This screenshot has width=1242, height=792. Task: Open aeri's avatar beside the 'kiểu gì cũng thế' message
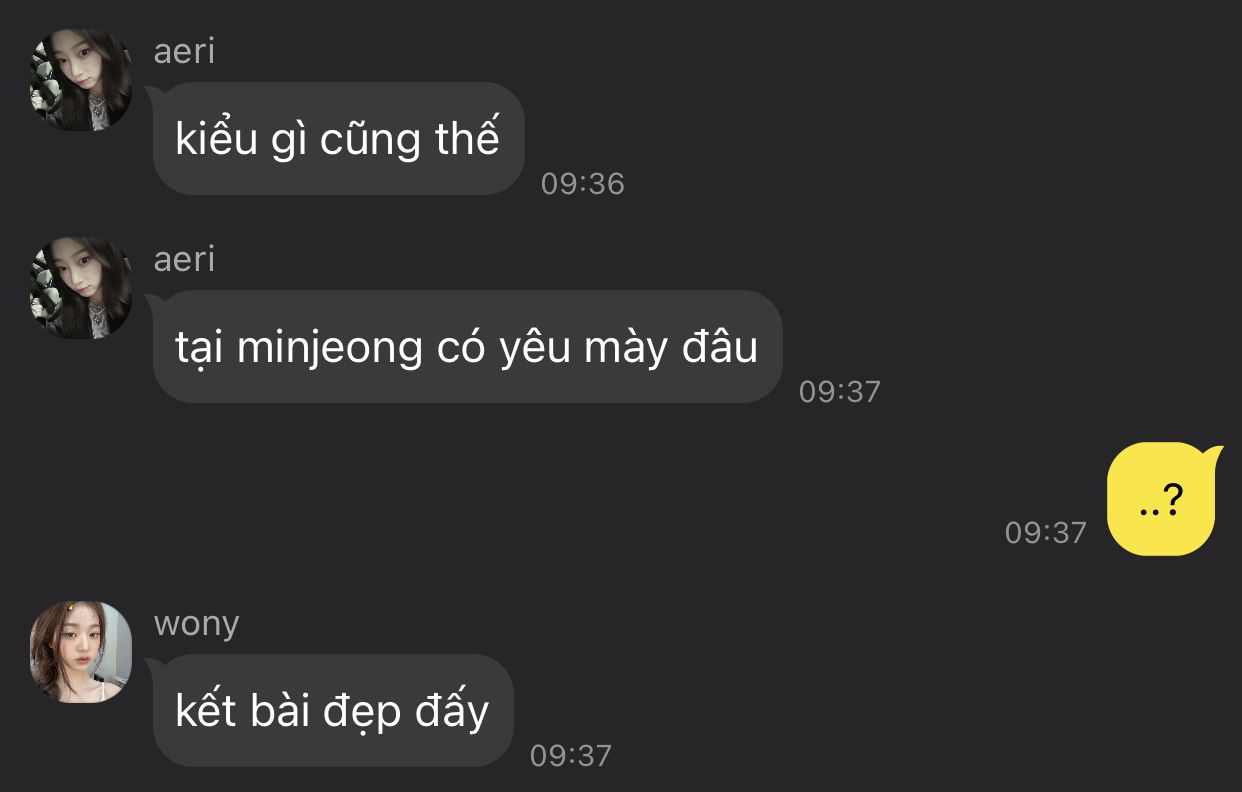coord(81,79)
